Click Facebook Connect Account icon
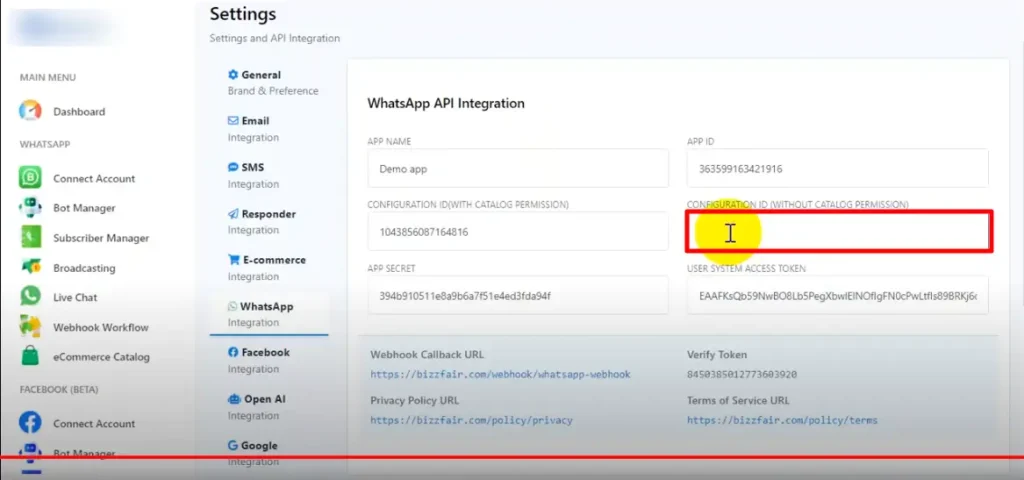The image size is (1024, 480). [x=31, y=423]
